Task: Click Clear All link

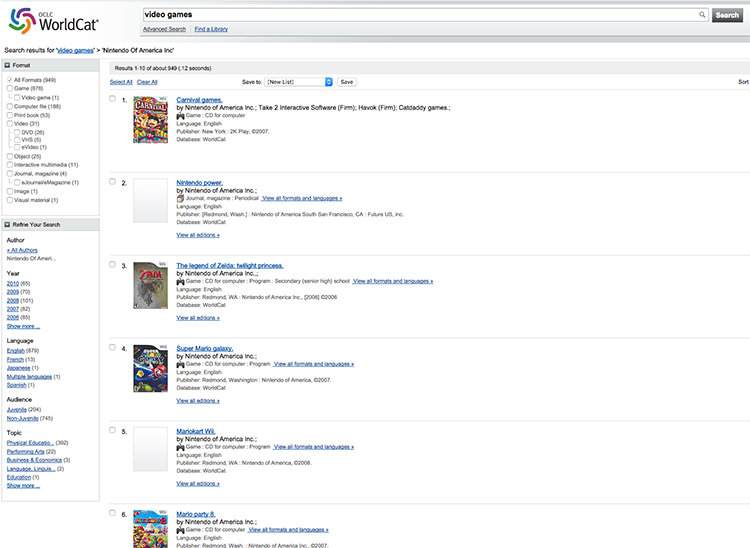Action: point(147,82)
